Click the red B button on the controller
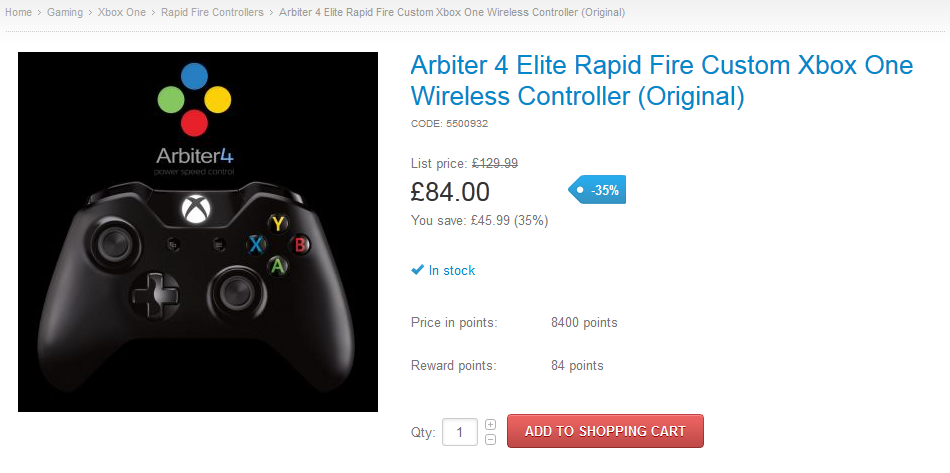This screenshot has width=950, height=473. coord(299,244)
